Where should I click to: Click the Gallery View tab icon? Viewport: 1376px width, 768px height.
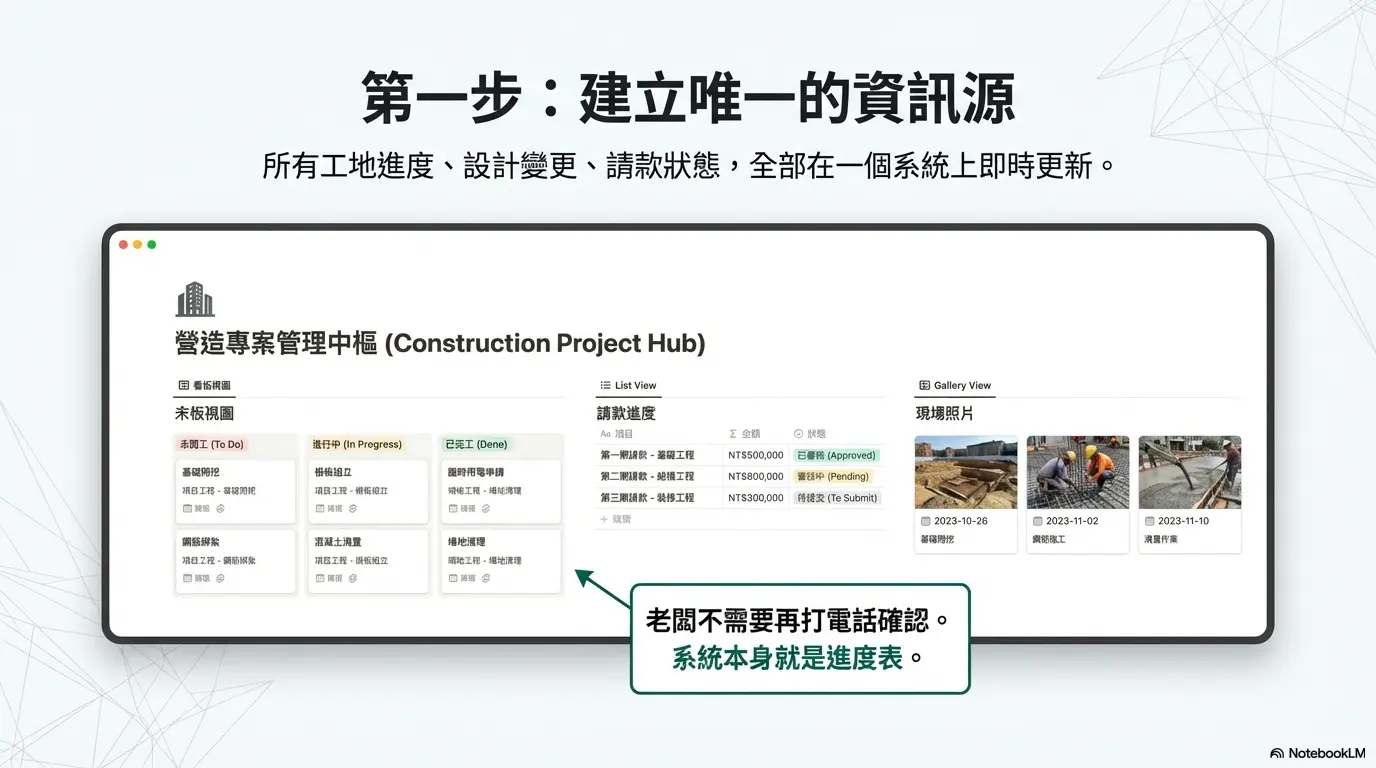[924, 385]
